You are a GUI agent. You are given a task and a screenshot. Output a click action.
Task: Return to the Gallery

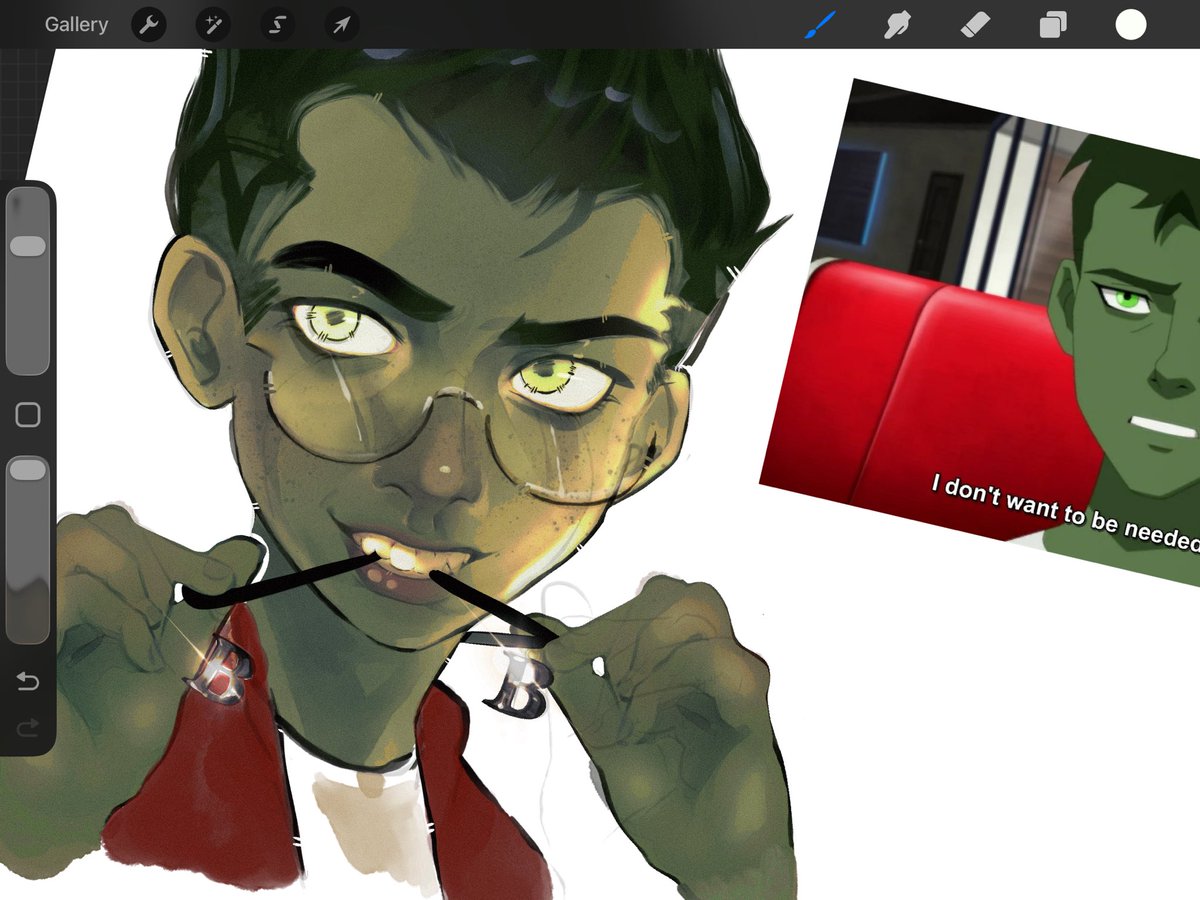pos(76,25)
